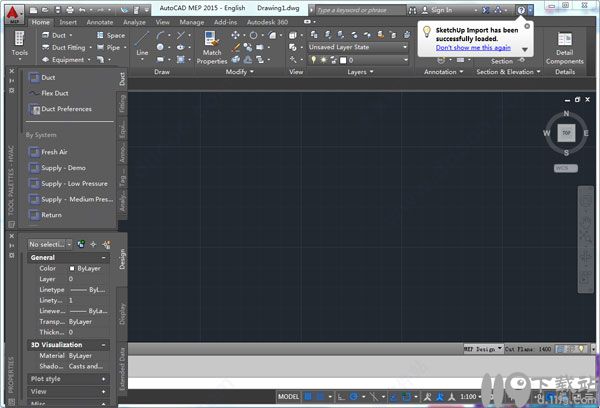Image resolution: width=600 pixels, height=408 pixels.
Task: Click the Space tool in ribbon
Action: coord(111,35)
